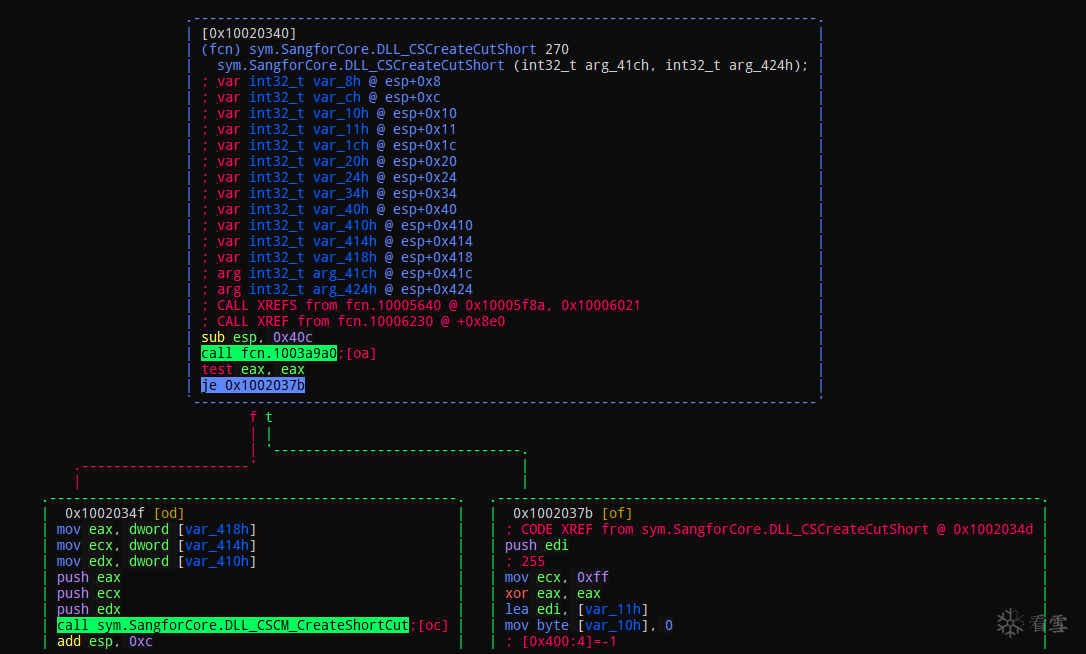The image size is (1086, 654).
Task: Select the var_34h @ esp+0x34 declaration
Action: (x=329, y=193)
